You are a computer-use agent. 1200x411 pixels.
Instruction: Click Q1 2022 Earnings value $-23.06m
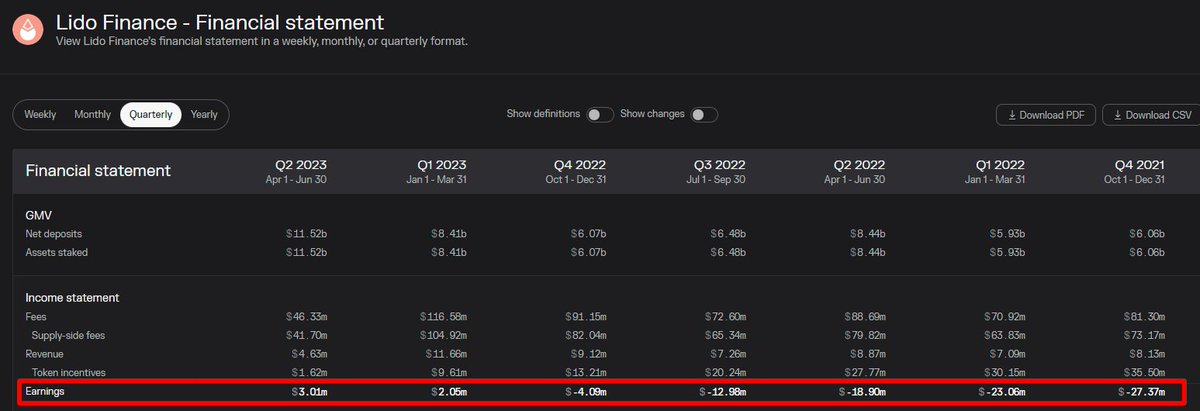1002,392
